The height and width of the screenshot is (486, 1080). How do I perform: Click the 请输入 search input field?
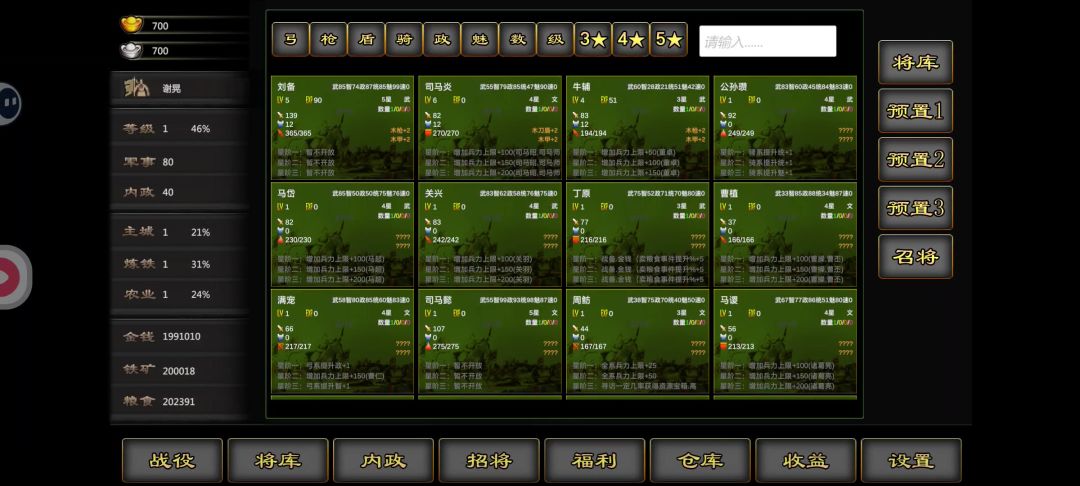[767, 42]
